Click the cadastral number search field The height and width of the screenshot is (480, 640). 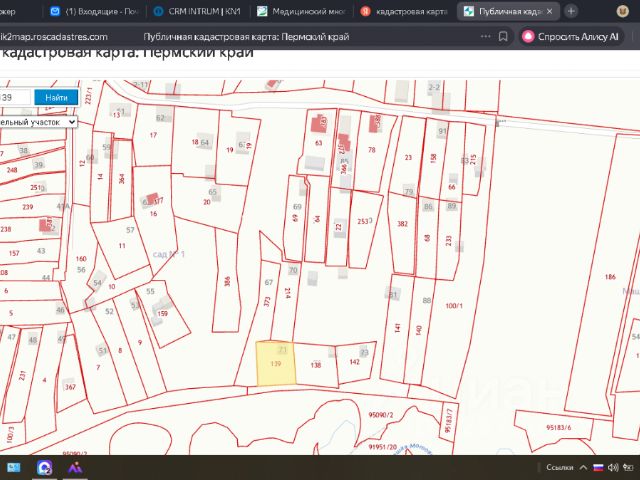coord(15,98)
